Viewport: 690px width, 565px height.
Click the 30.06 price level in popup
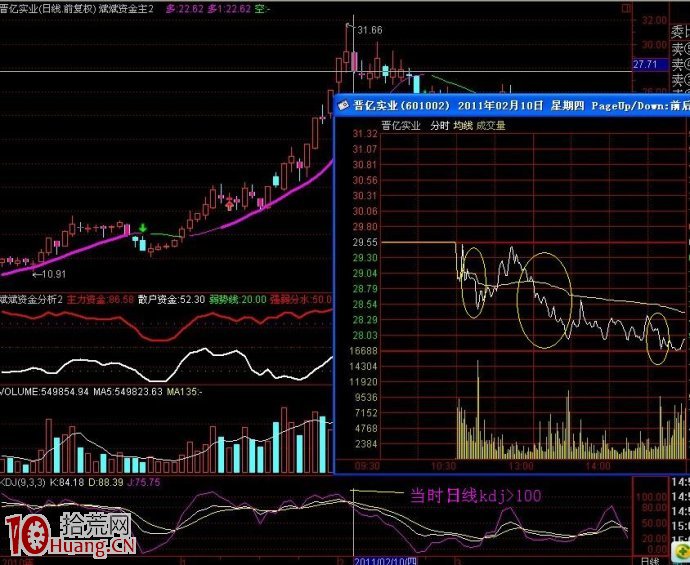365,211
